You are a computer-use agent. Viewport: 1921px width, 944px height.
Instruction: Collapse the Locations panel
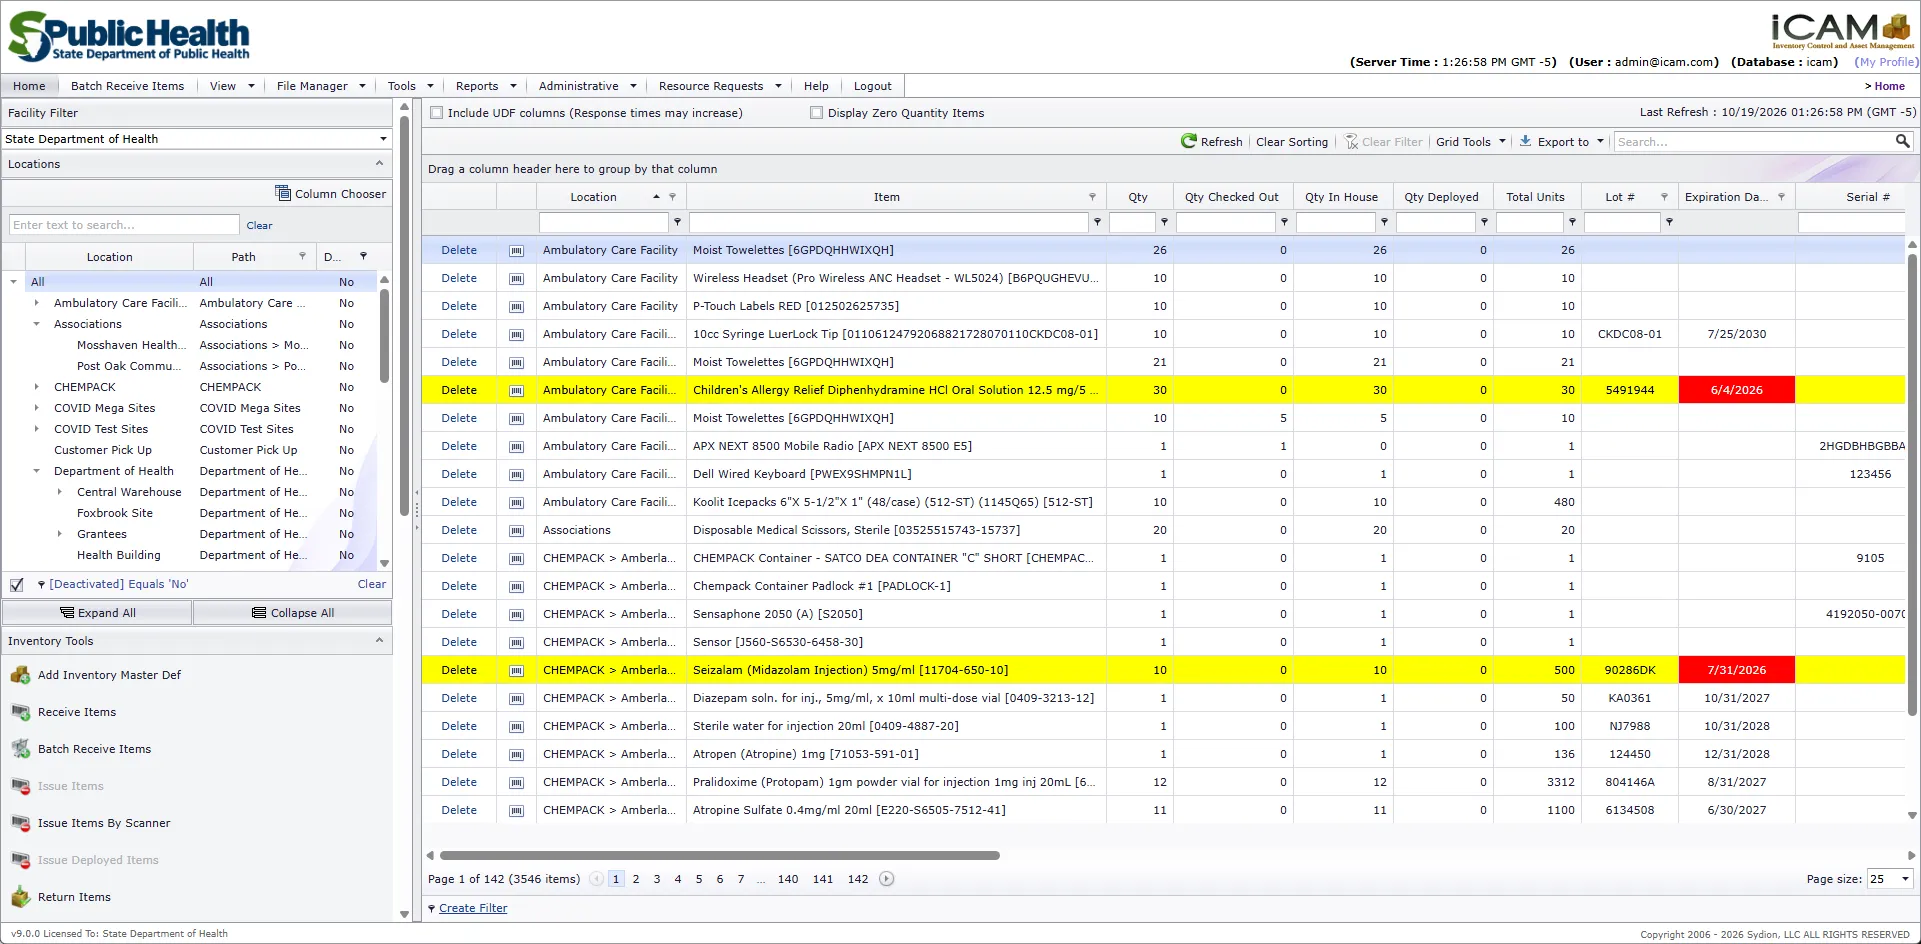point(379,164)
